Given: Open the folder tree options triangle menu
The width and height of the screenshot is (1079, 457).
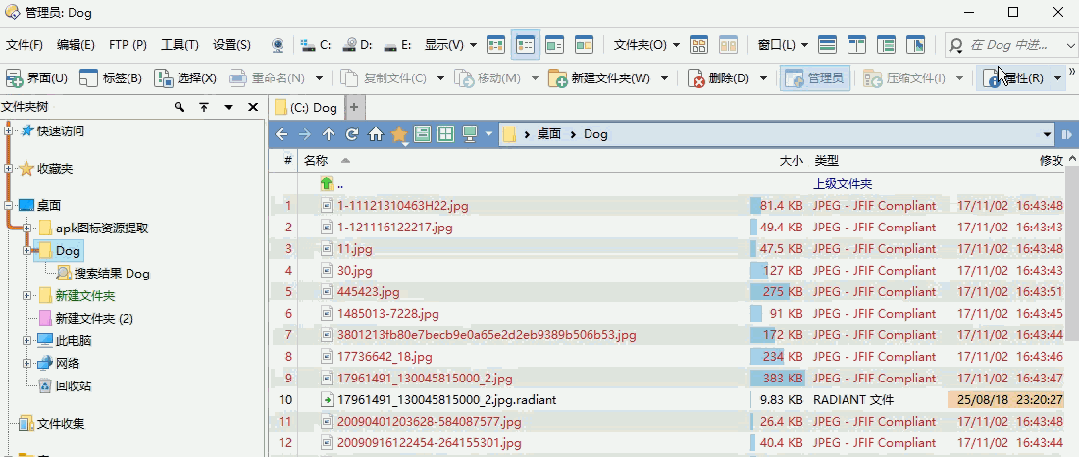Looking at the screenshot, I should 228,107.
